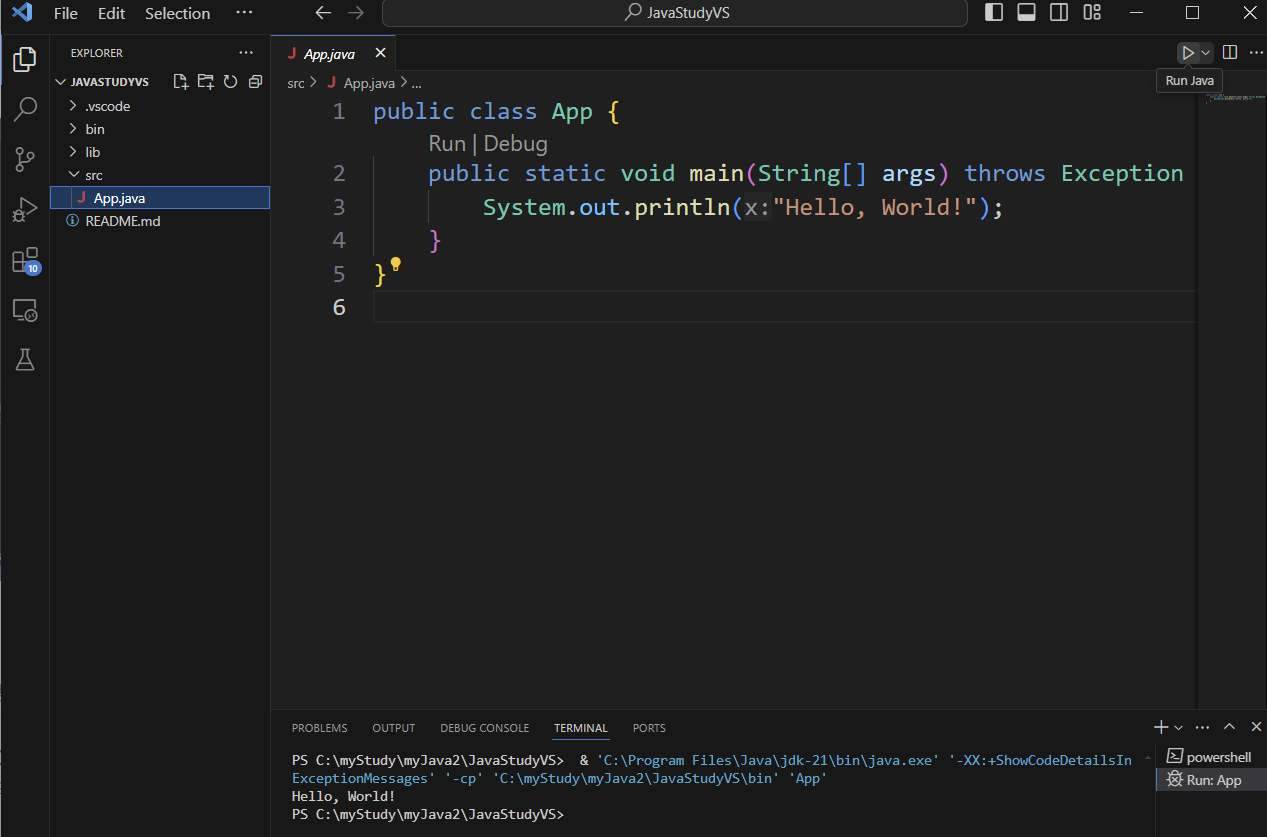Click the Debug CodeLens above main
1267x837 pixels.
coord(516,143)
